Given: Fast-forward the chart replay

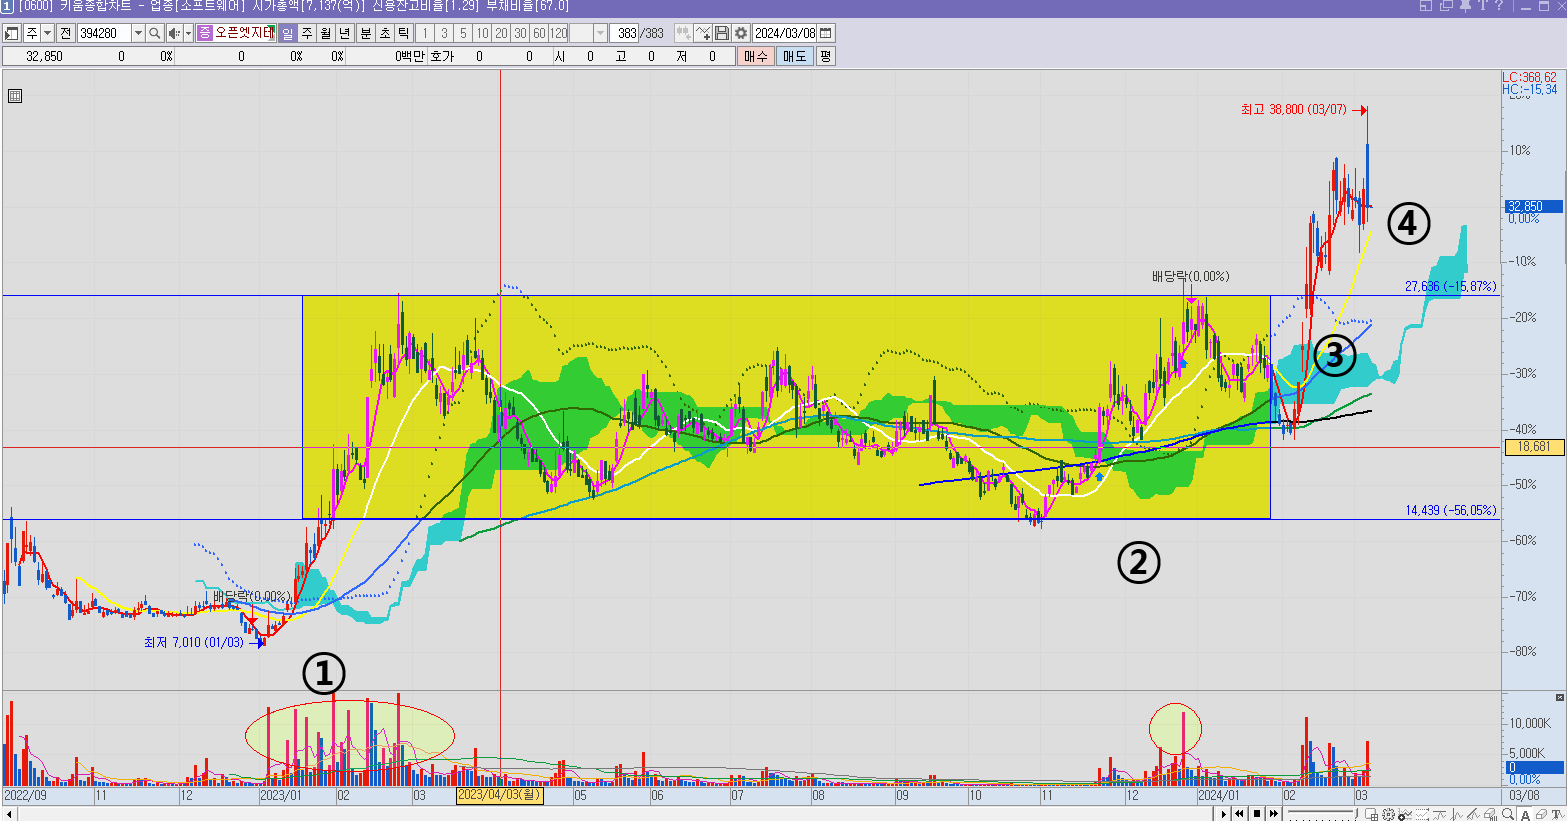Looking at the screenshot, I should [x=1274, y=814].
